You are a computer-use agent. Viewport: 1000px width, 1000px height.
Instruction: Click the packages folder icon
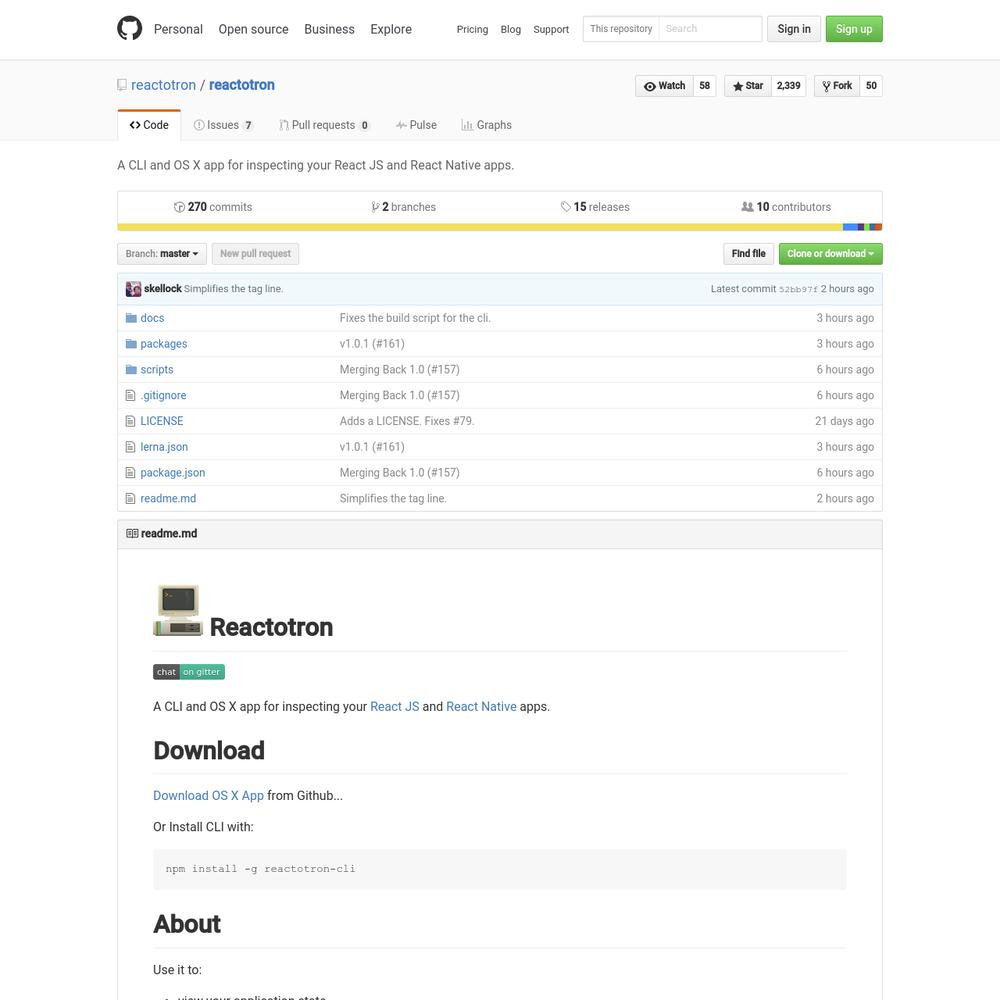click(x=131, y=344)
